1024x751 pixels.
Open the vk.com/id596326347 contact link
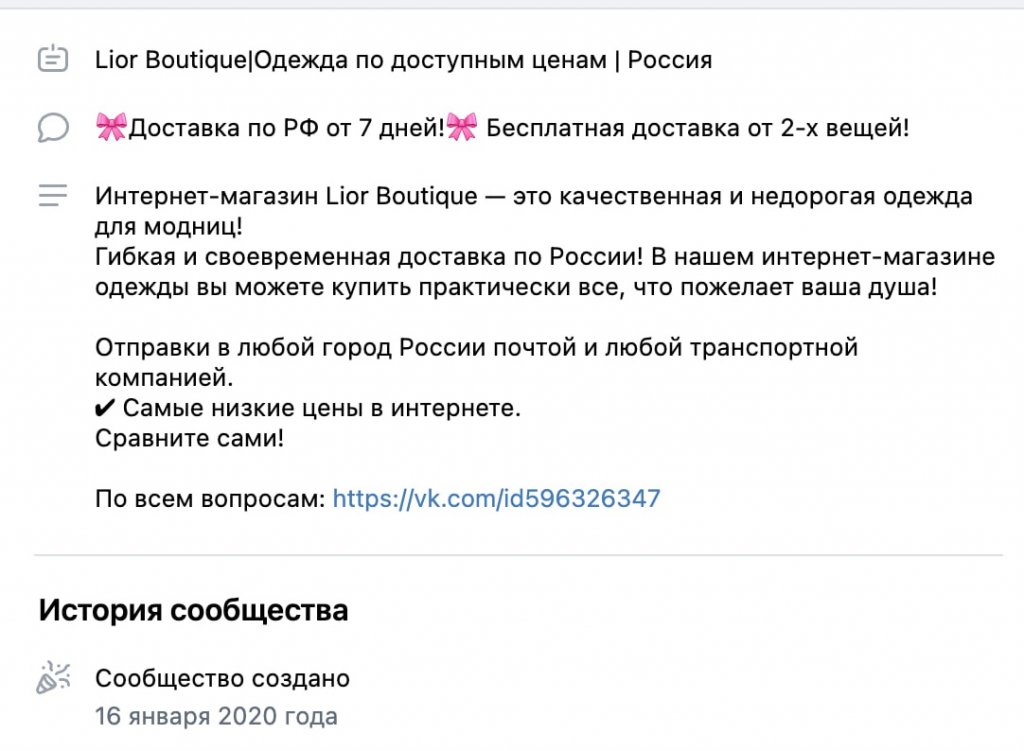(x=496, y=498)
